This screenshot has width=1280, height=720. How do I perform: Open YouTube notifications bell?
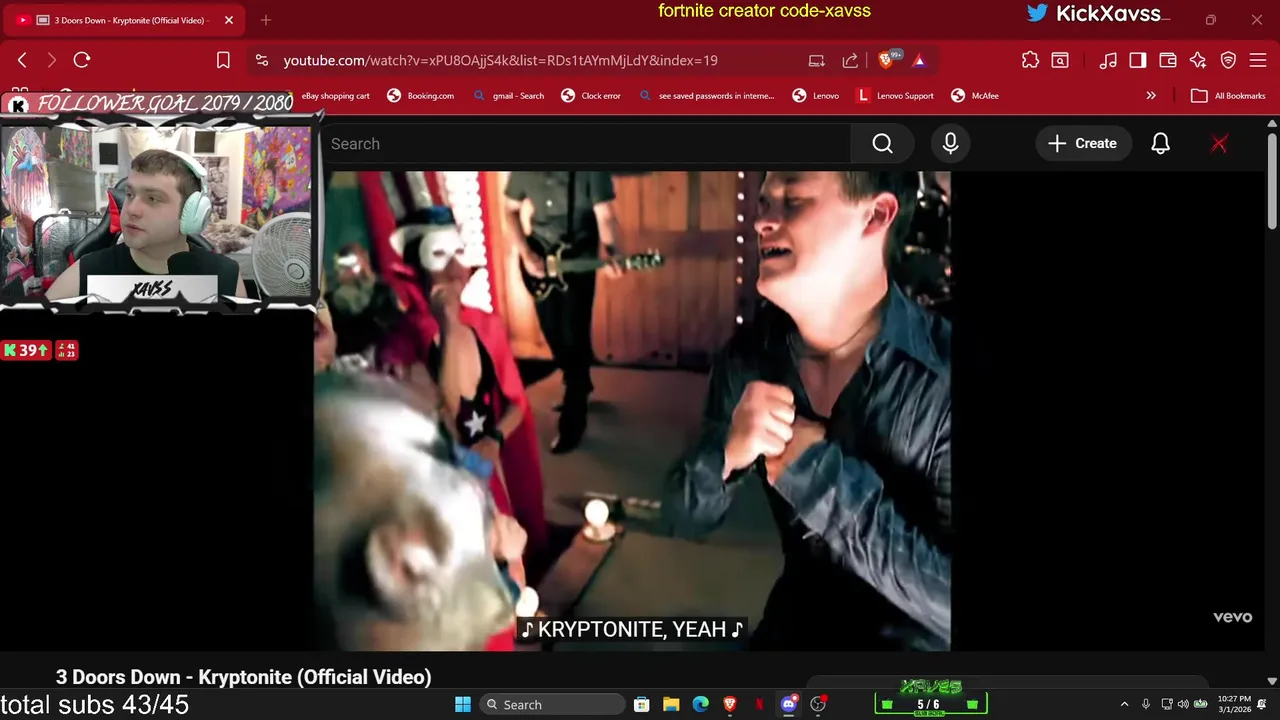tap(1160, 144)
